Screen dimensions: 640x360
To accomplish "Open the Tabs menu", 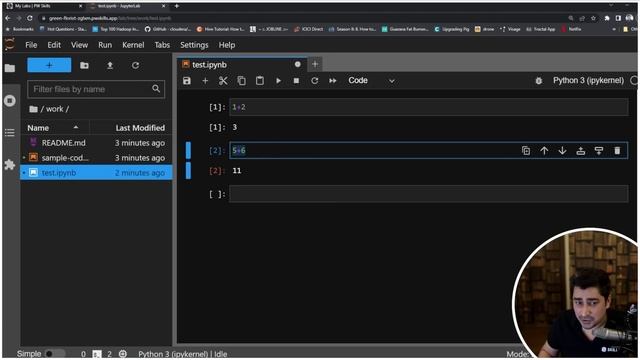I will point(162,45).
